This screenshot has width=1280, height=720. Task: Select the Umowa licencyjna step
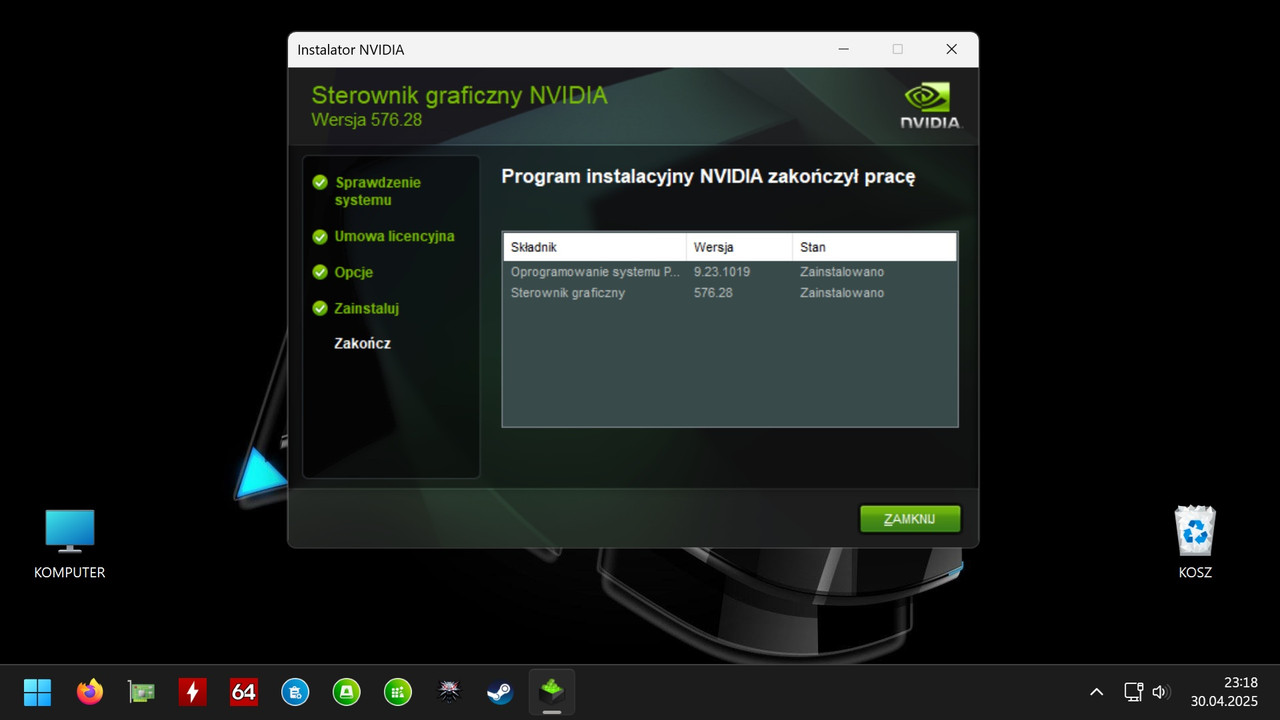click(x=394, y=236)
